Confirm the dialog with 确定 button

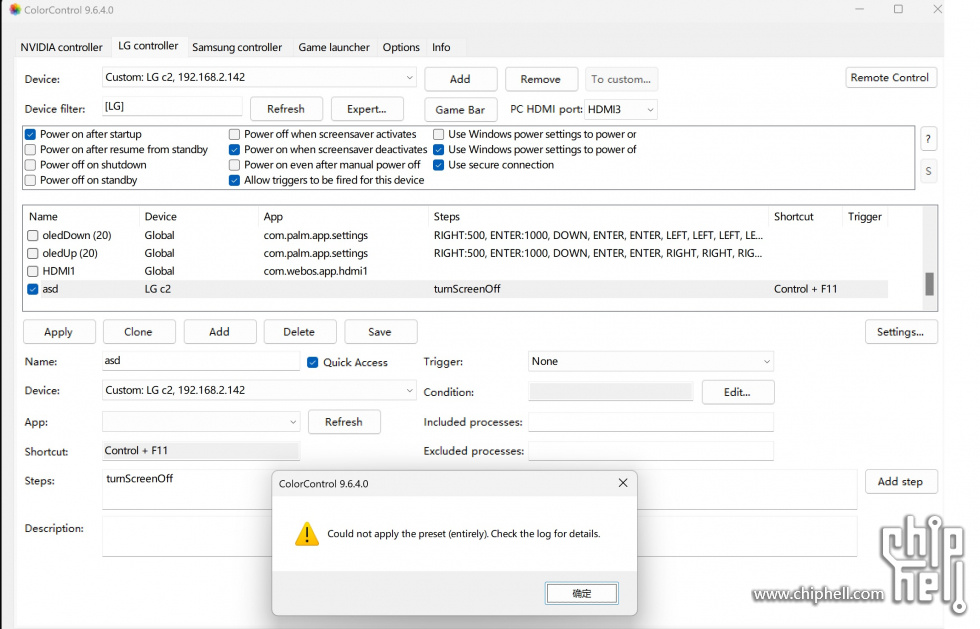click(582, 593)
